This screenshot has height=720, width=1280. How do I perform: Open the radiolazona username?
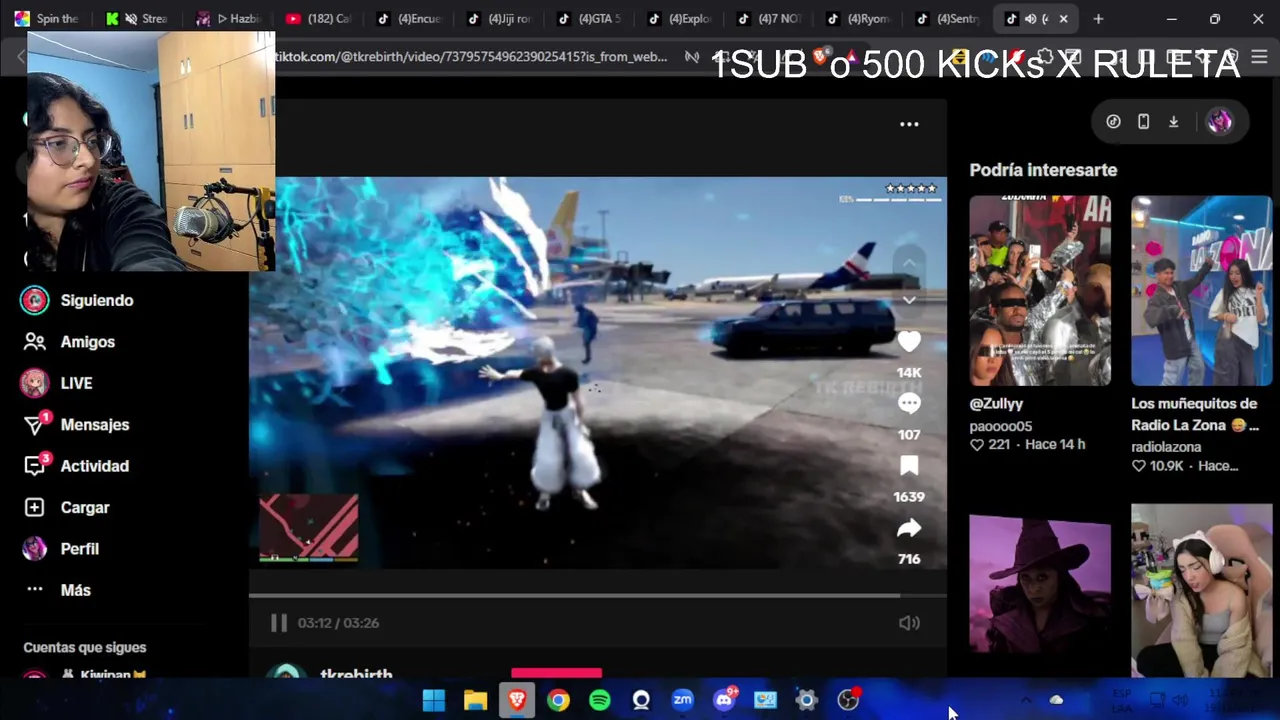point(1166,447)
